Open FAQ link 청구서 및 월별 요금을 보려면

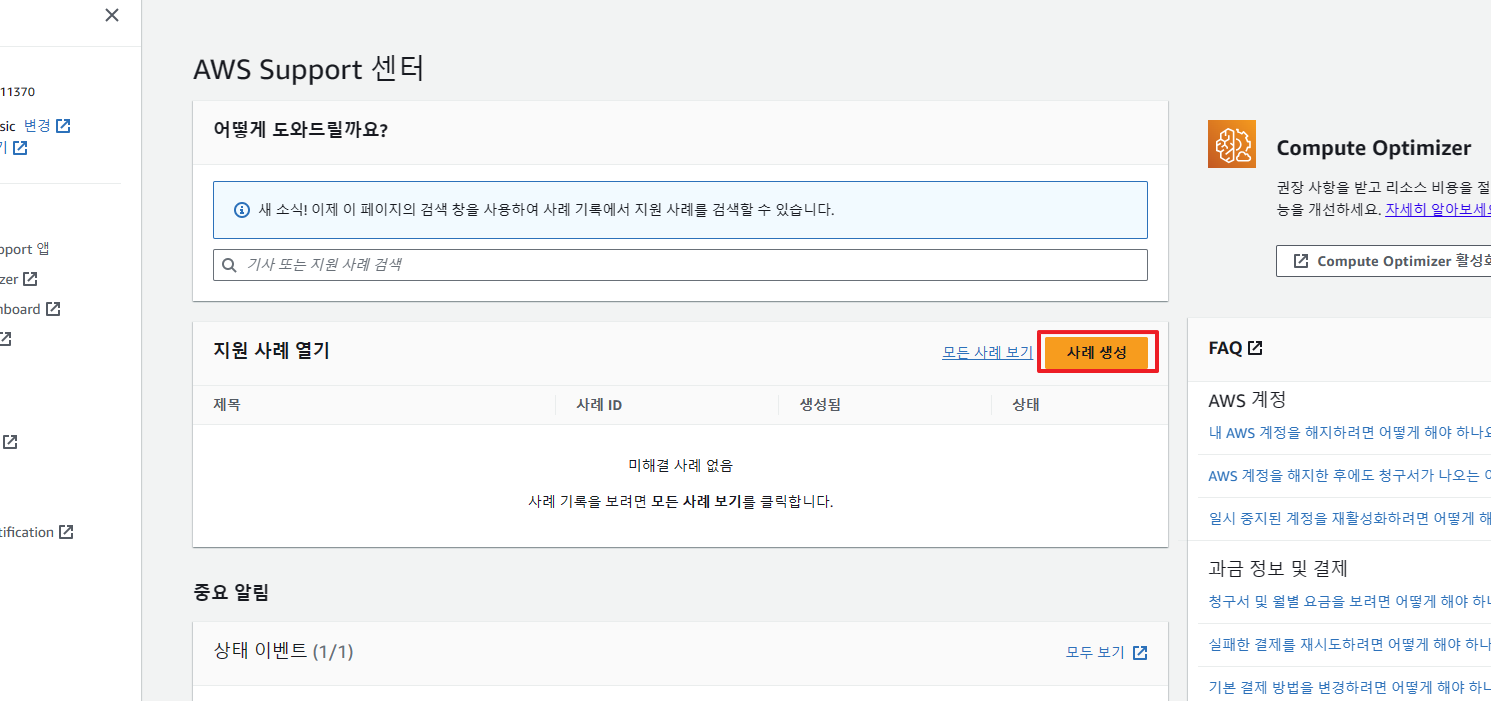coord(1350,601)
